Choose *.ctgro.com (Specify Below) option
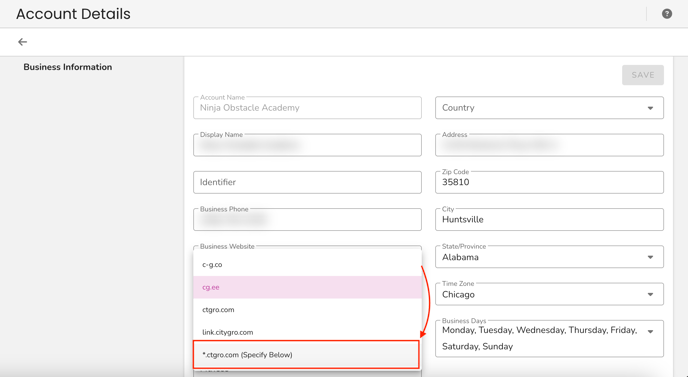 coord(306,355)
